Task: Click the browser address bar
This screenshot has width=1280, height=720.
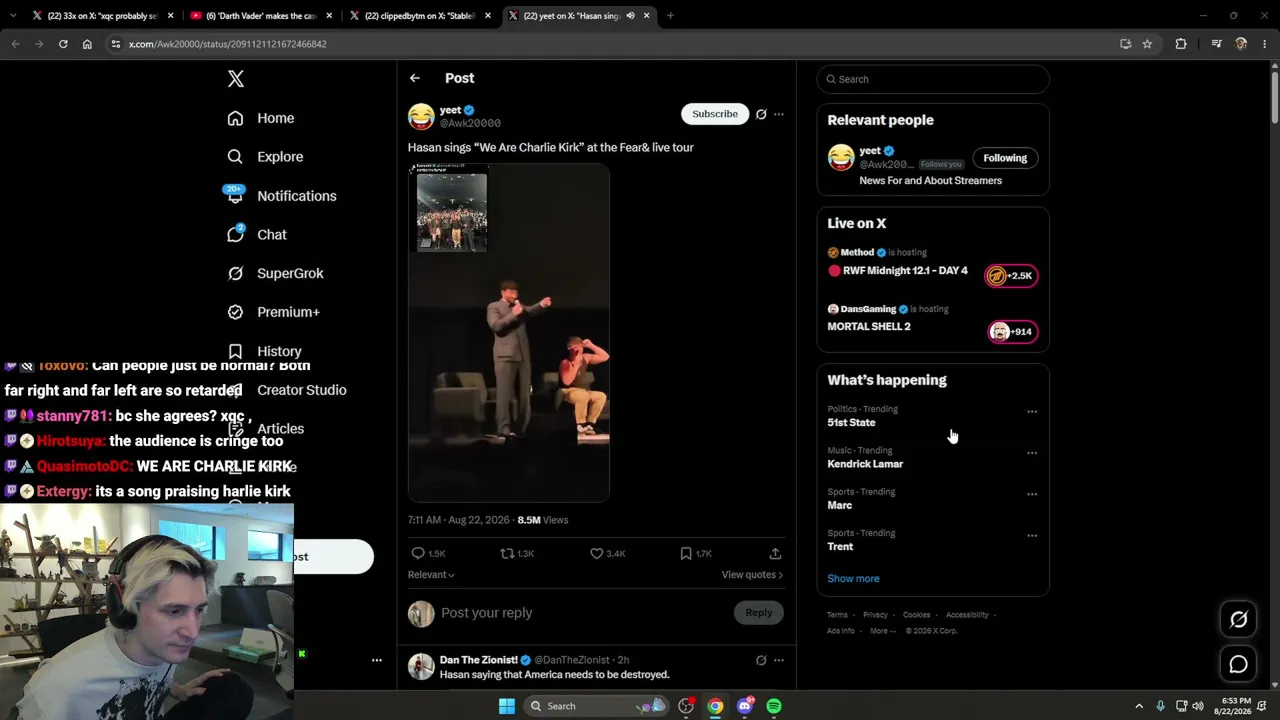Action: 610,44
